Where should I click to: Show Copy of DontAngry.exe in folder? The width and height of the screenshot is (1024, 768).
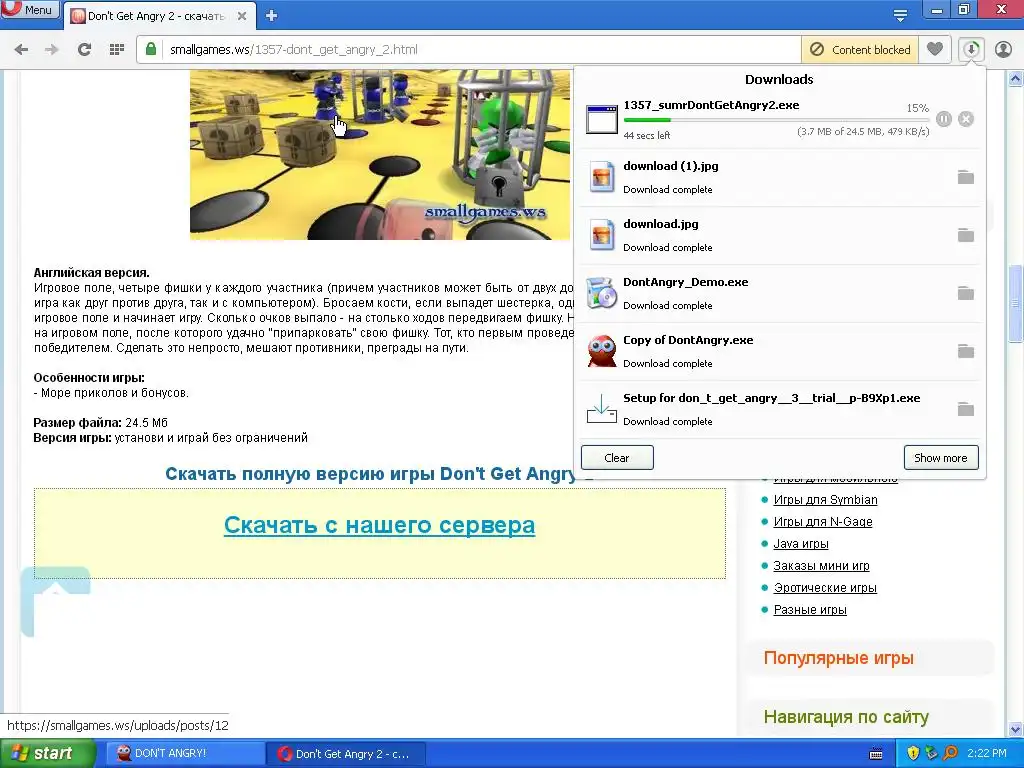click(x=965, y=351)
